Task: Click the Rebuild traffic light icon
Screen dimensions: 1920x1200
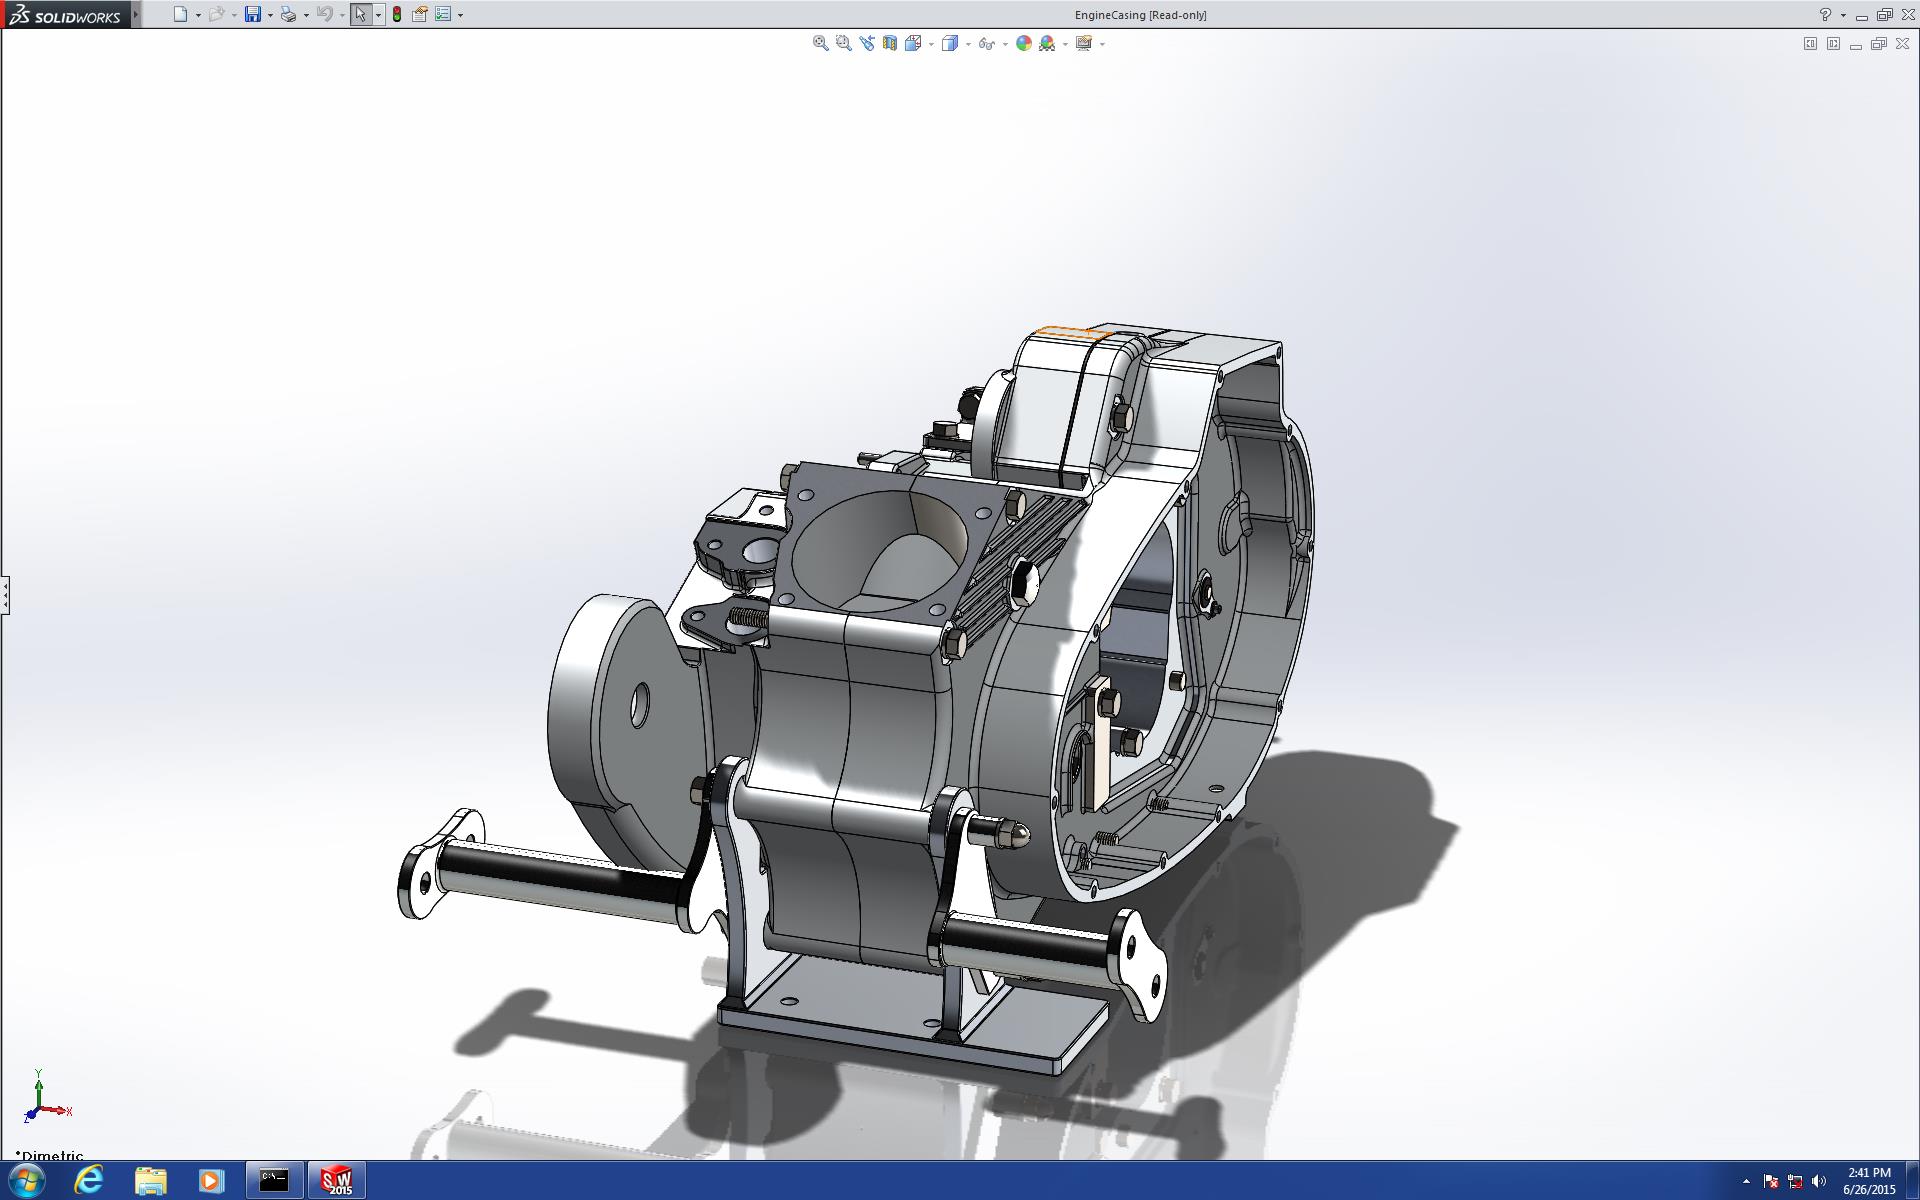Action: (x=397, y=15)
